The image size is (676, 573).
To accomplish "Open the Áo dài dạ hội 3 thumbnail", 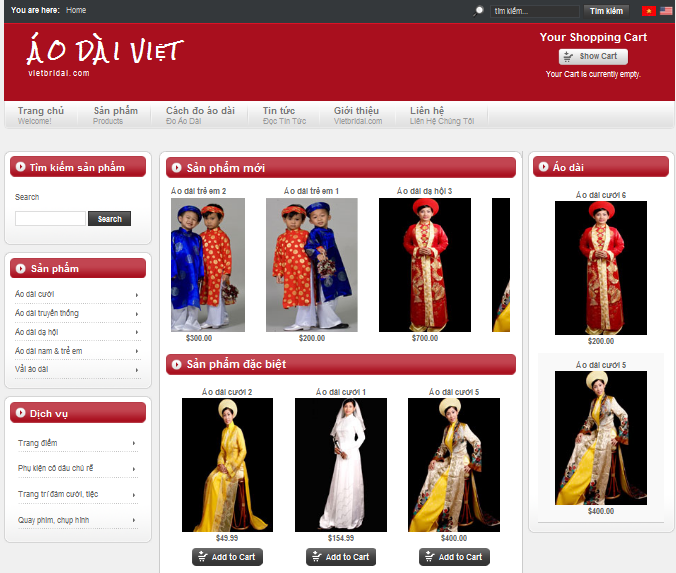I will [424, 265].
